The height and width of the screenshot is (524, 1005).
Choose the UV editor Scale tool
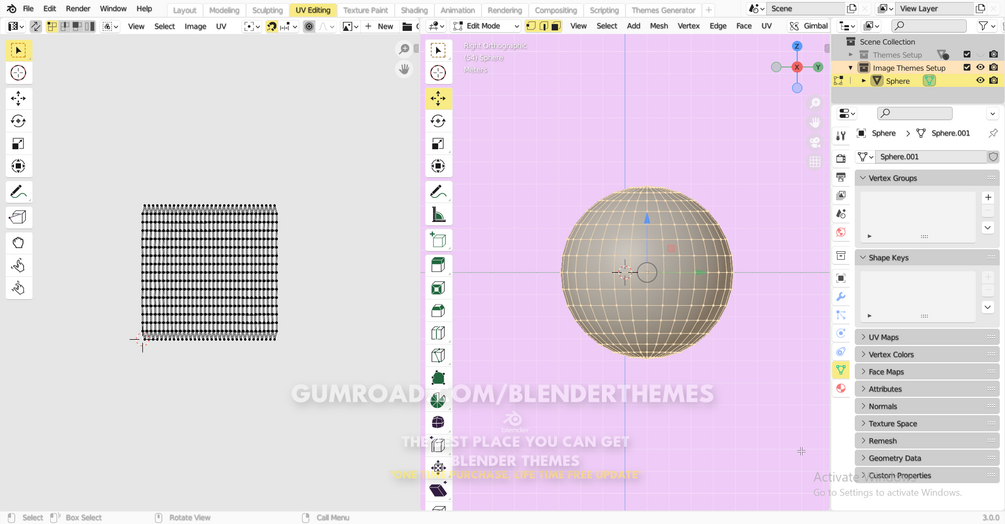pos(19,143)
